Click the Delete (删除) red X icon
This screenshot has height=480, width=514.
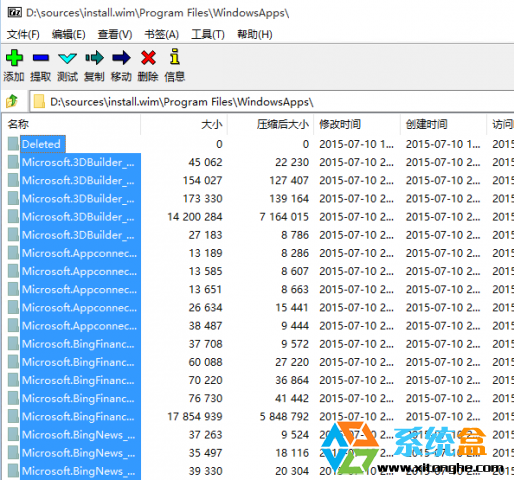click(148, 58)
